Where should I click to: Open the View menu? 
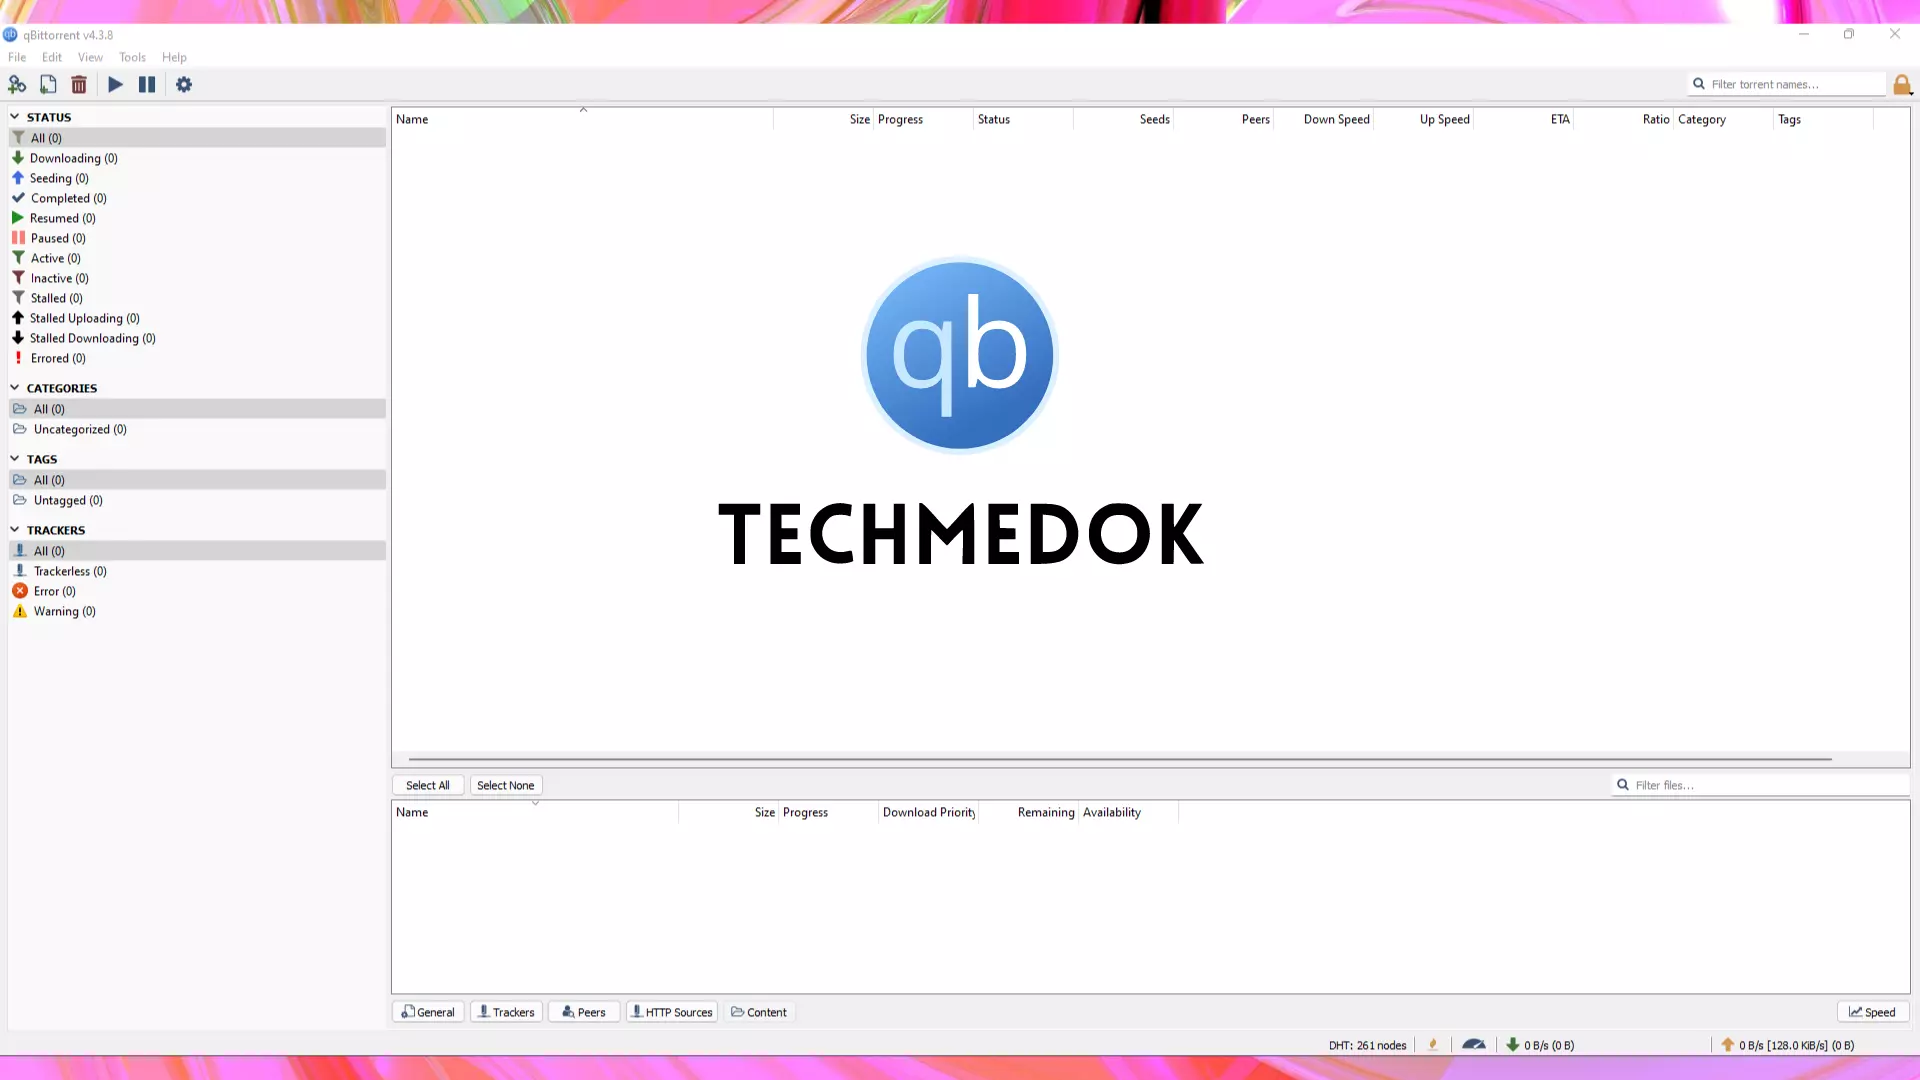(90, 57)
